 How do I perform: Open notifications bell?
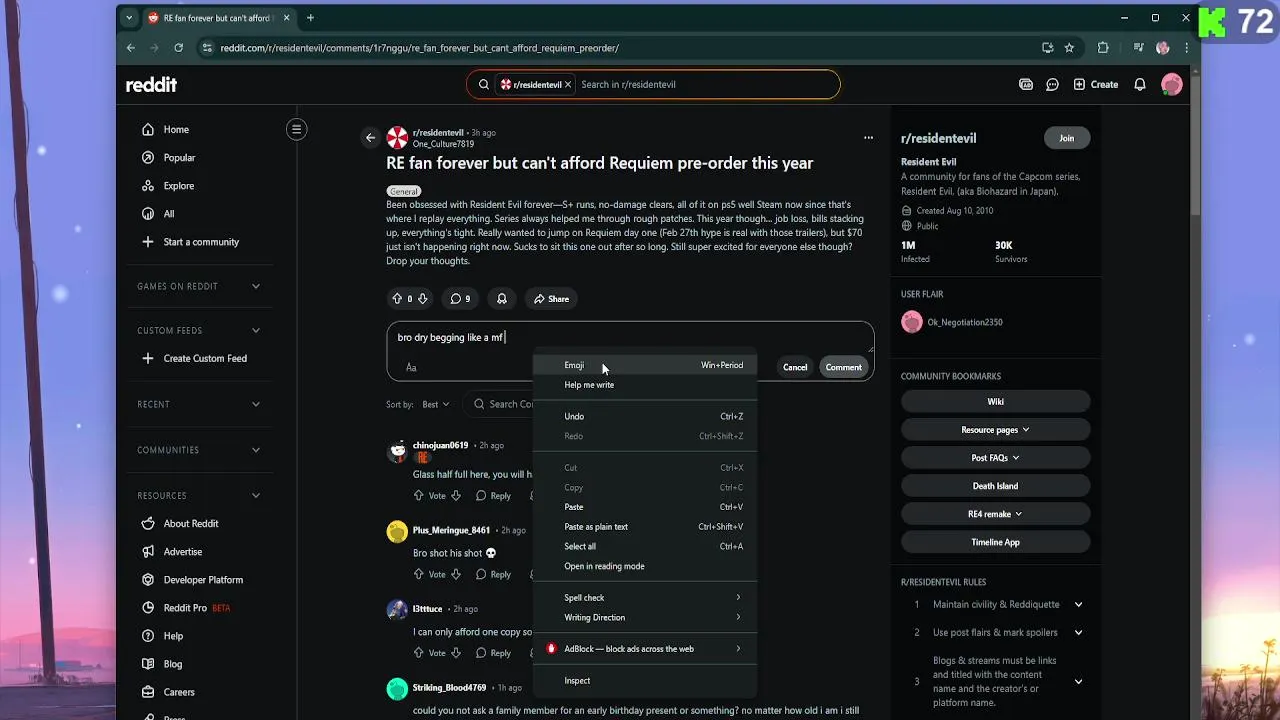[x=1139, y=85]
